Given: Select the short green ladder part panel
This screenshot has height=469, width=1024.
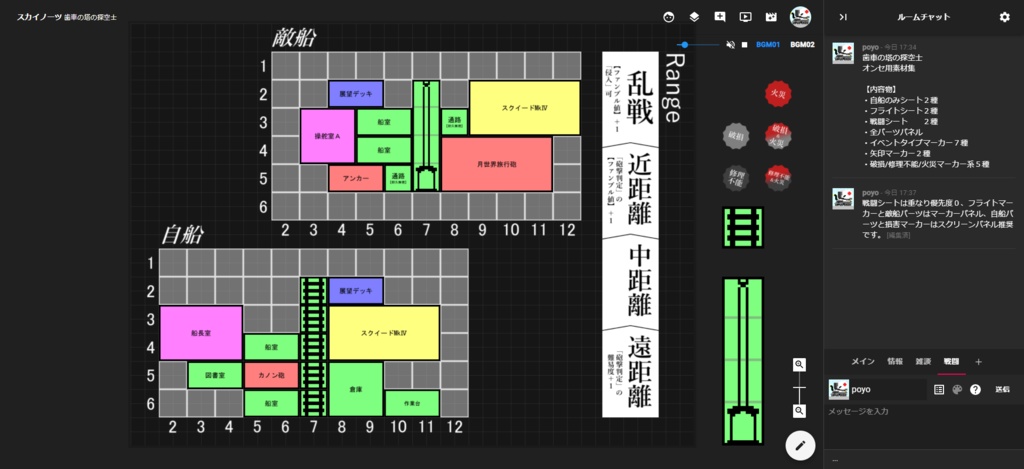Looking at the screenshot, I should pos(743,227).
